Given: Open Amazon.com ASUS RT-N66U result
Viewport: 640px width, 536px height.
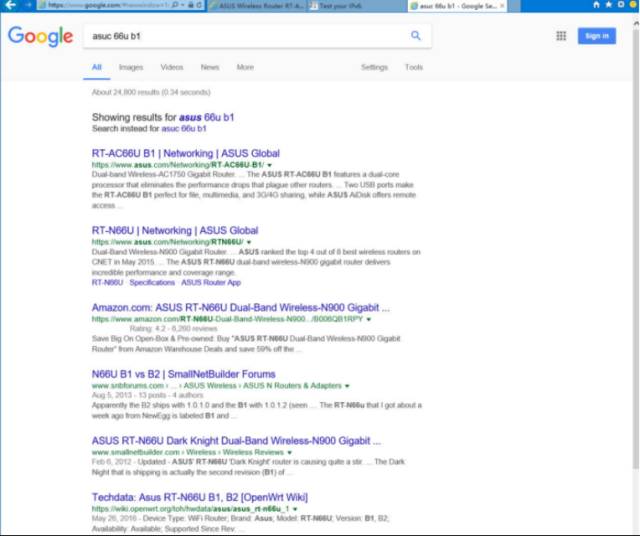Looking at the screenshot, I should tap(240, 307).
